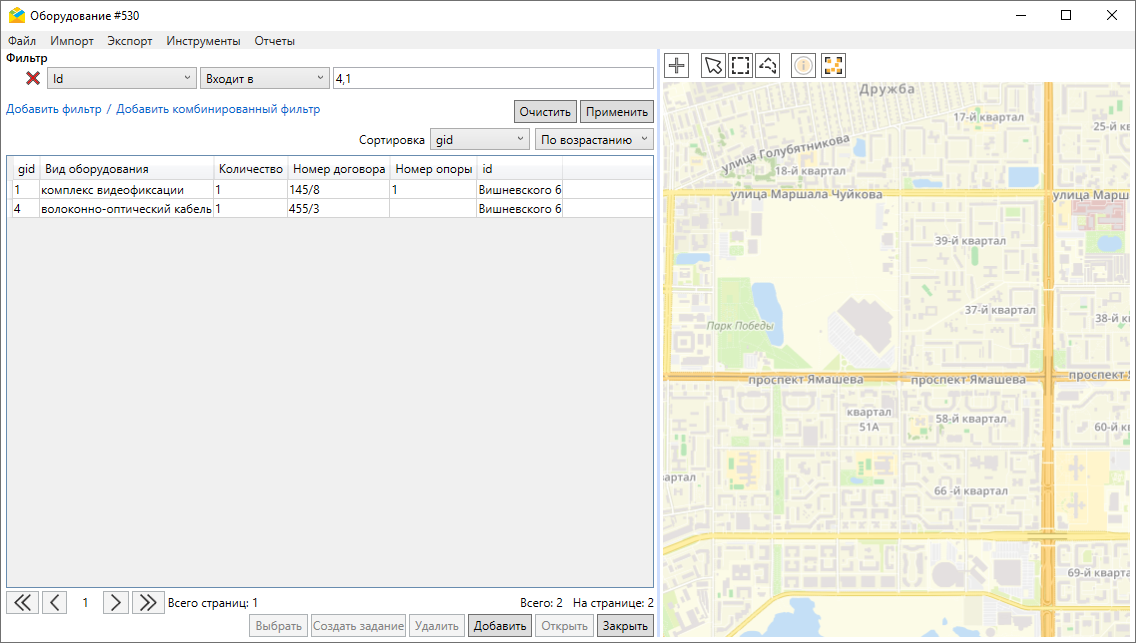
Task: Go to the next page arrow
Action: (x=116, y=602)
